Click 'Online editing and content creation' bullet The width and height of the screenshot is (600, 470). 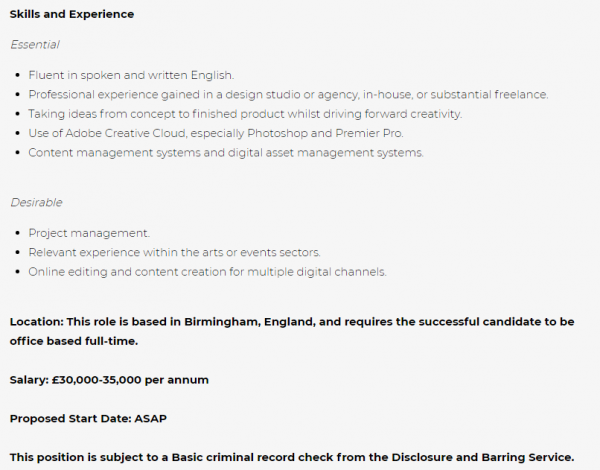click(x=207, y=272)
